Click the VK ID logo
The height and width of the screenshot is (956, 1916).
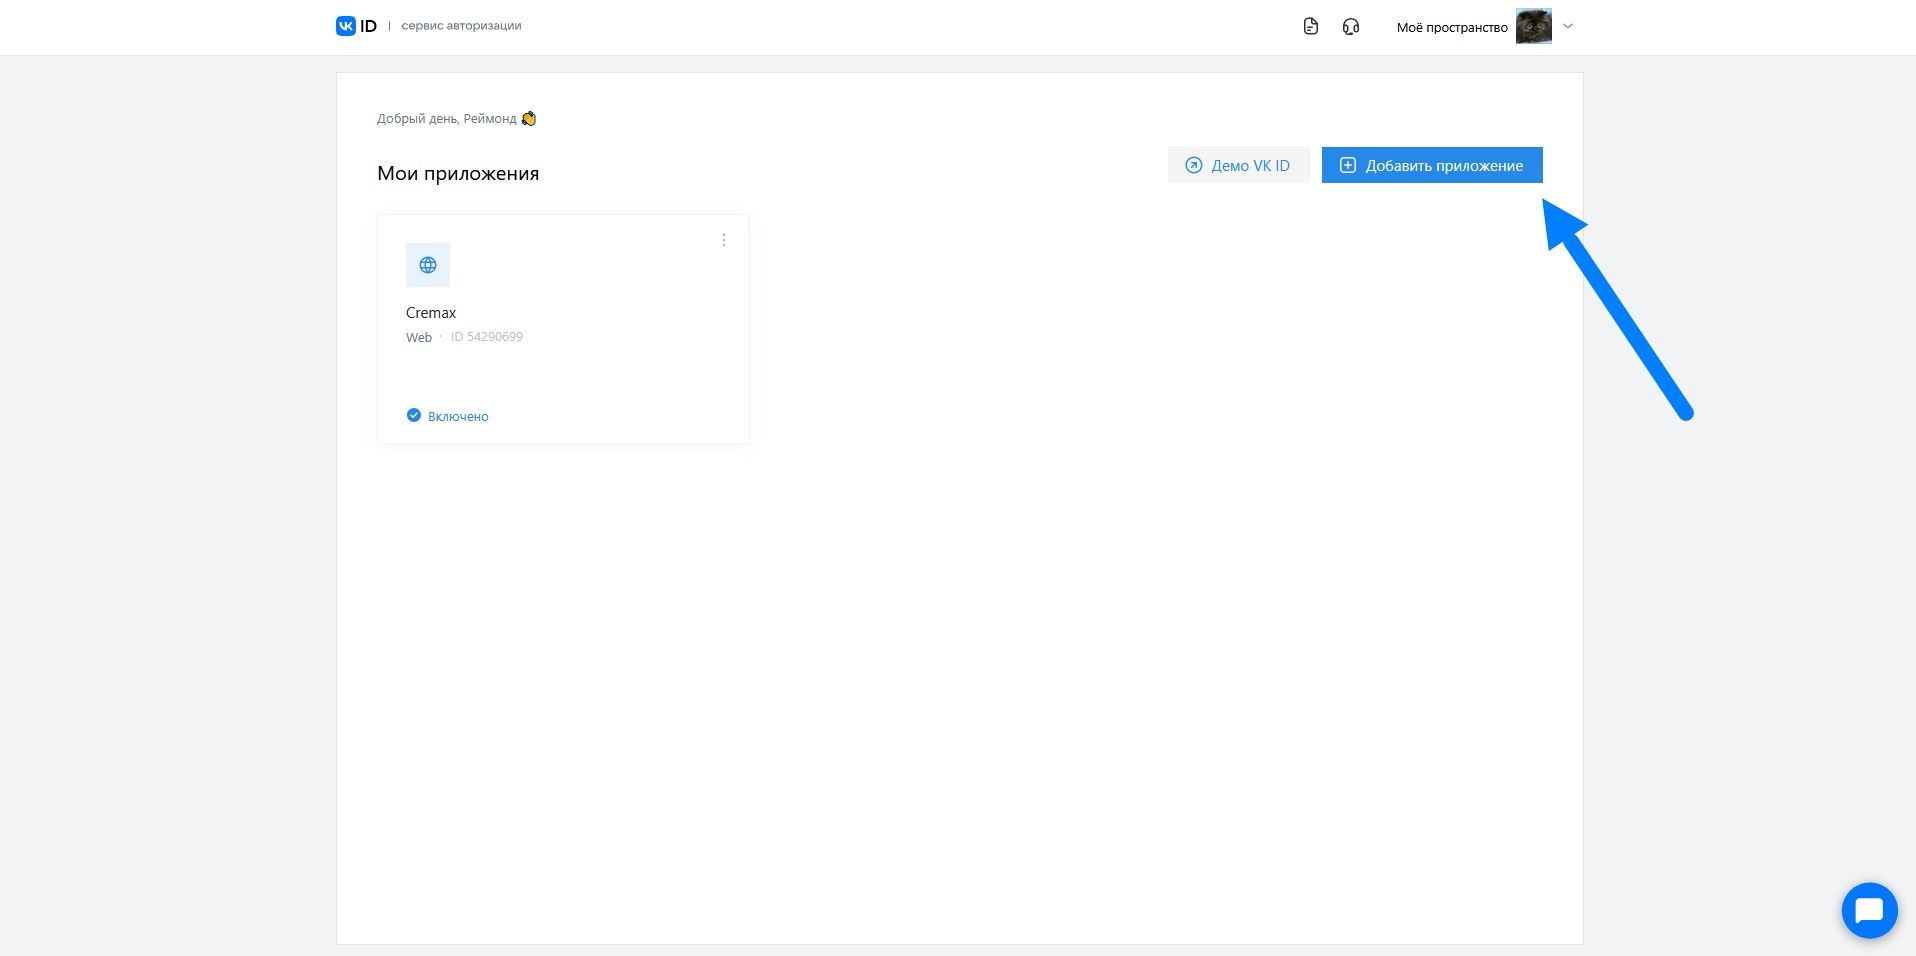(356, 26)
